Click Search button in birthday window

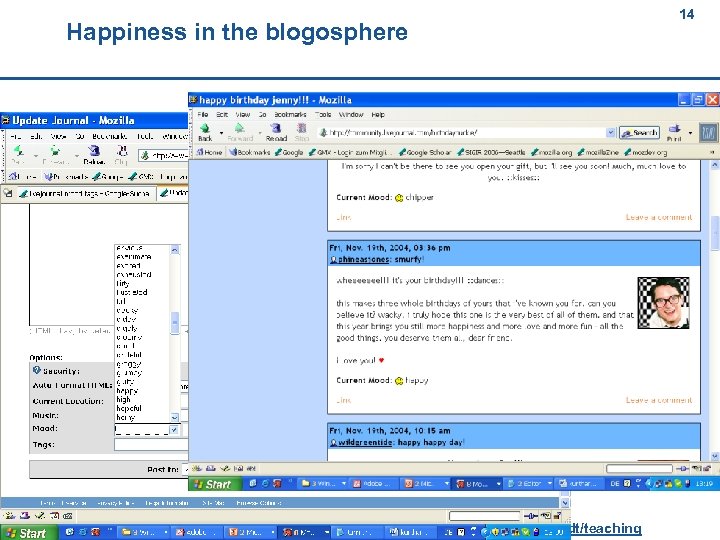[x=639, y=133]
